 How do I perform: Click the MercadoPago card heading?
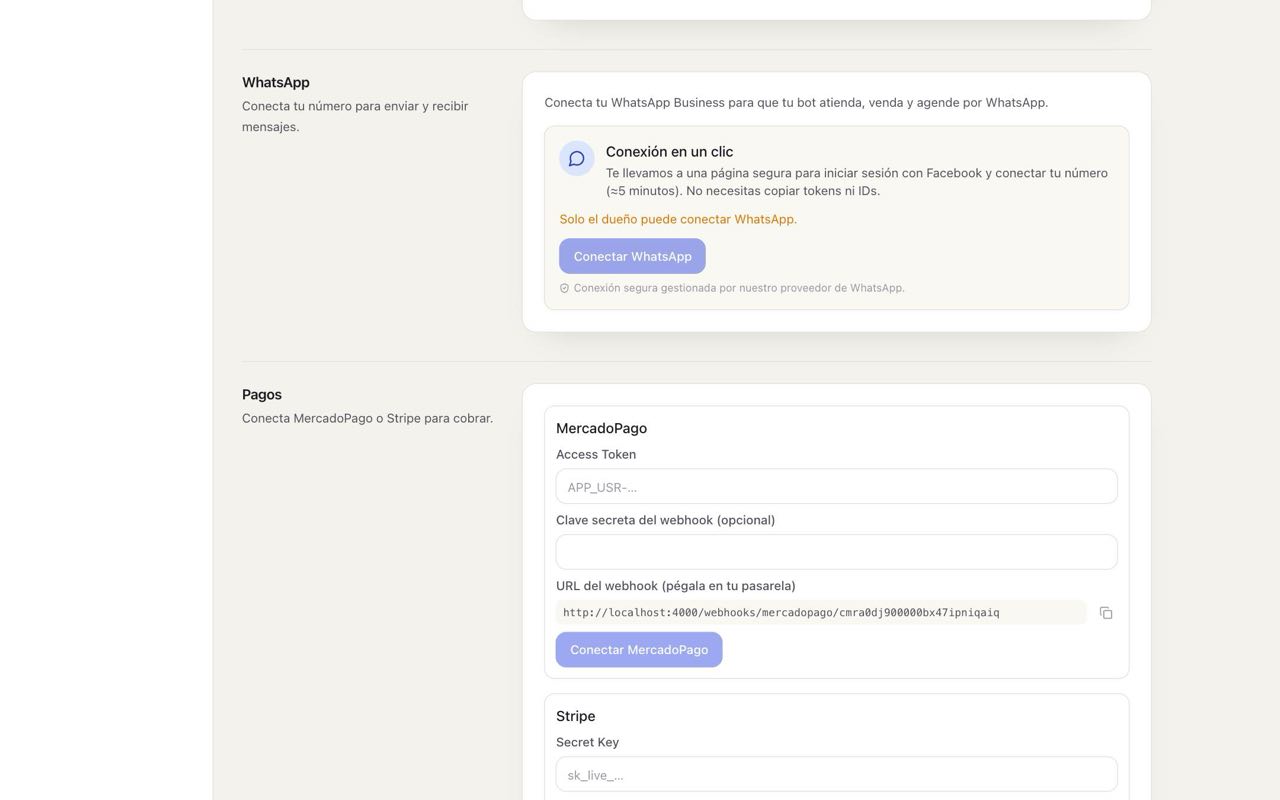point(601,428)
